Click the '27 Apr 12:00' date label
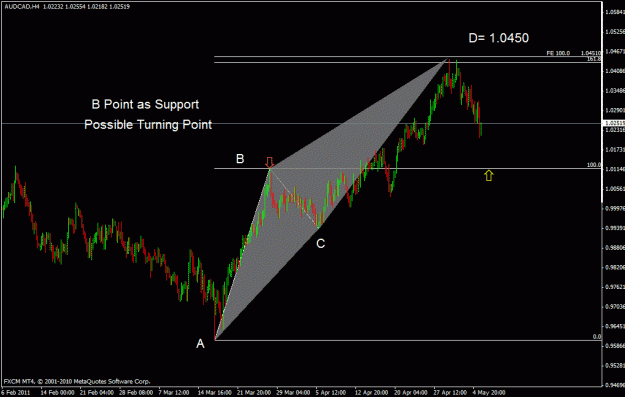Viewport: 625px width, 397px height. point(450,393)
